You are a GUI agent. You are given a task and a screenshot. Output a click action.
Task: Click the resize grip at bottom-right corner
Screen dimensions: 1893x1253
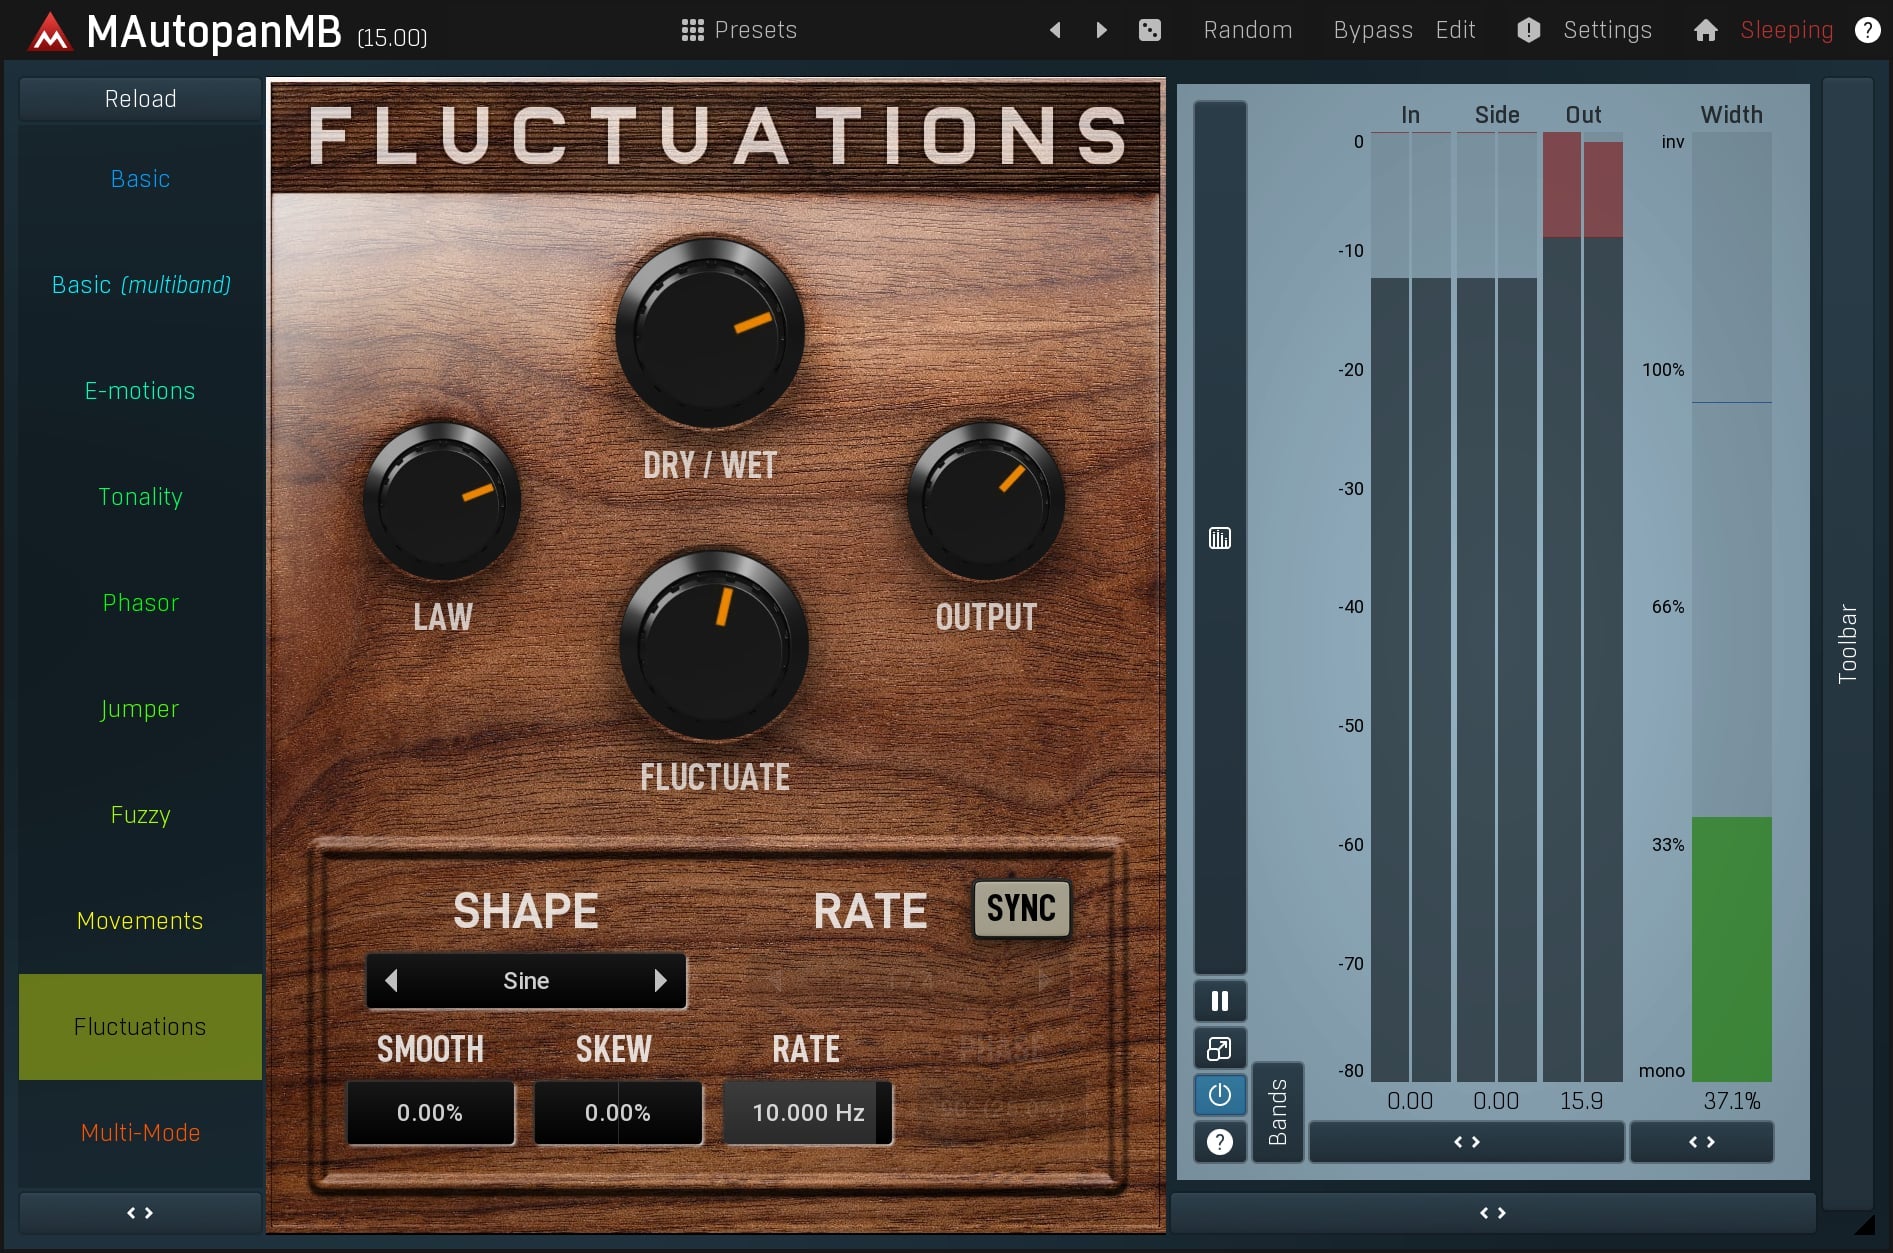pyautogui.click(x=1865, y=1224)
